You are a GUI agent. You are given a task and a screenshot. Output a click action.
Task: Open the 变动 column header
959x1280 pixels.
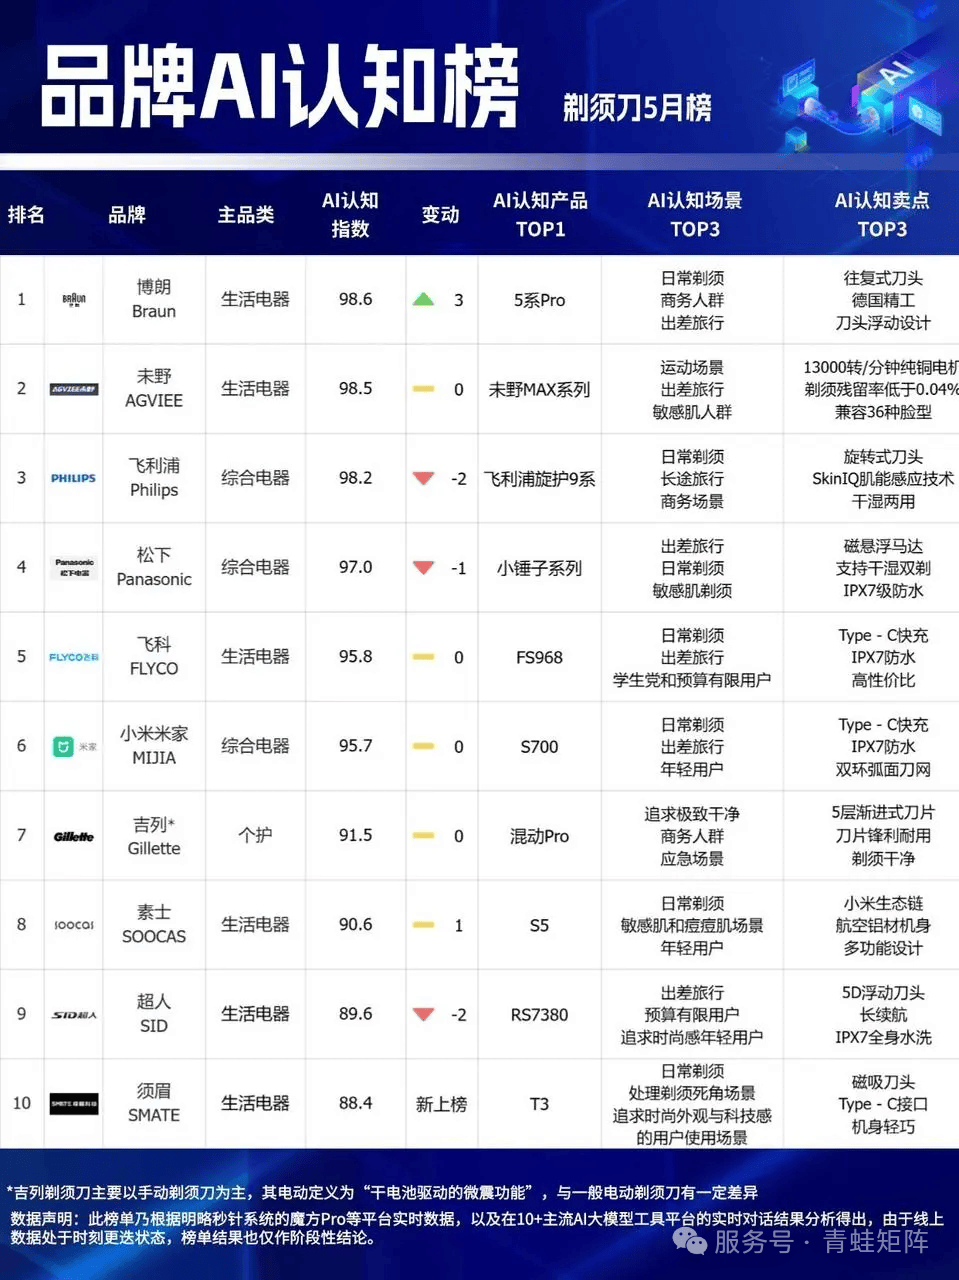click(x=440, y=214)
